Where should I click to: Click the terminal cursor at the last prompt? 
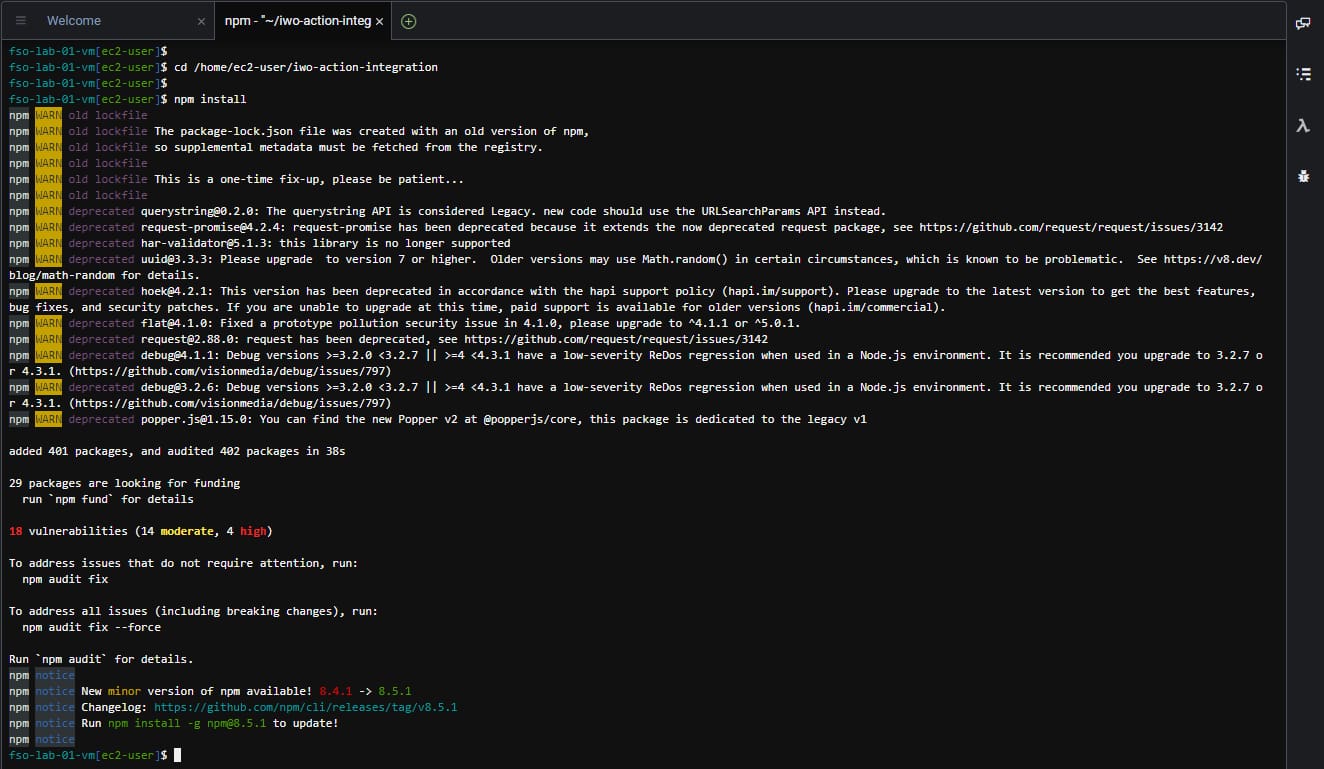(177, 755)
